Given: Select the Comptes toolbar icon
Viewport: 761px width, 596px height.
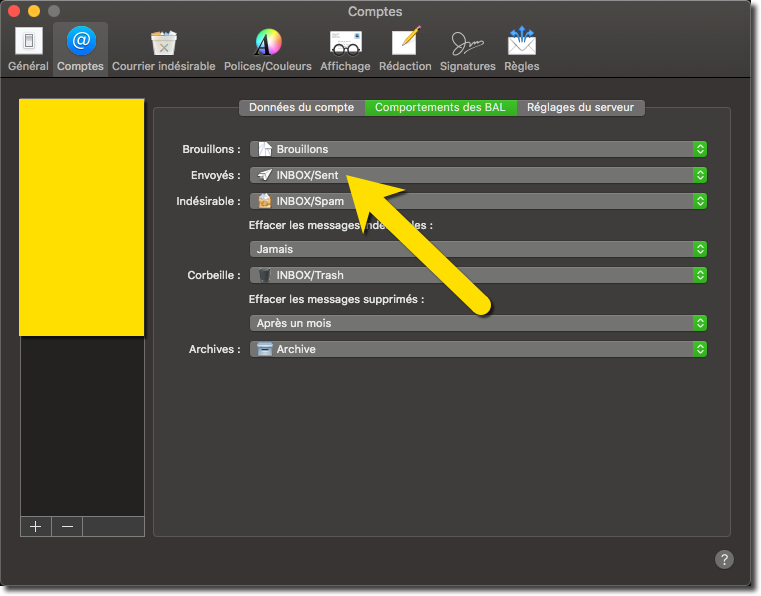Looking at the screenshot, I should click(80, 49).
